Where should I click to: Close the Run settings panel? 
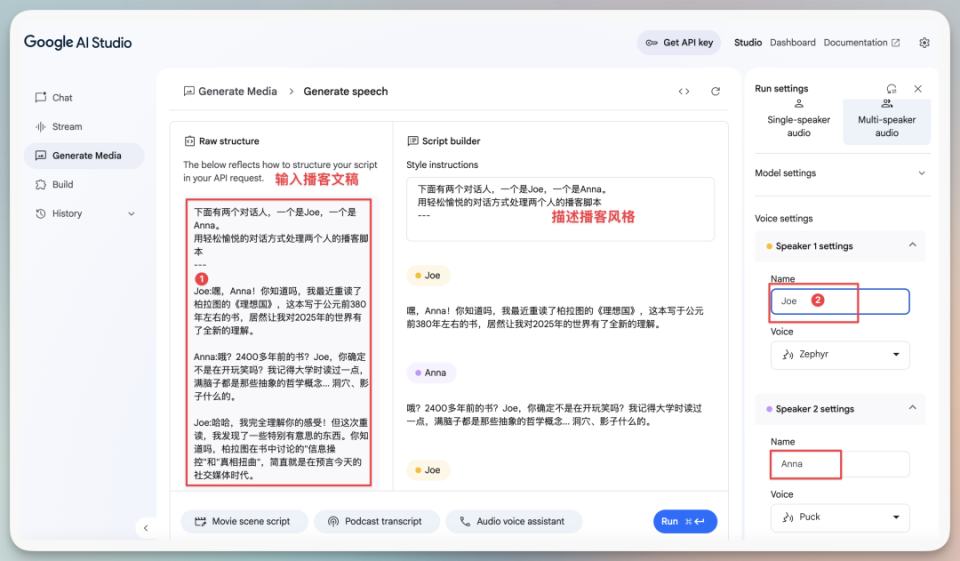pos(918,89)
